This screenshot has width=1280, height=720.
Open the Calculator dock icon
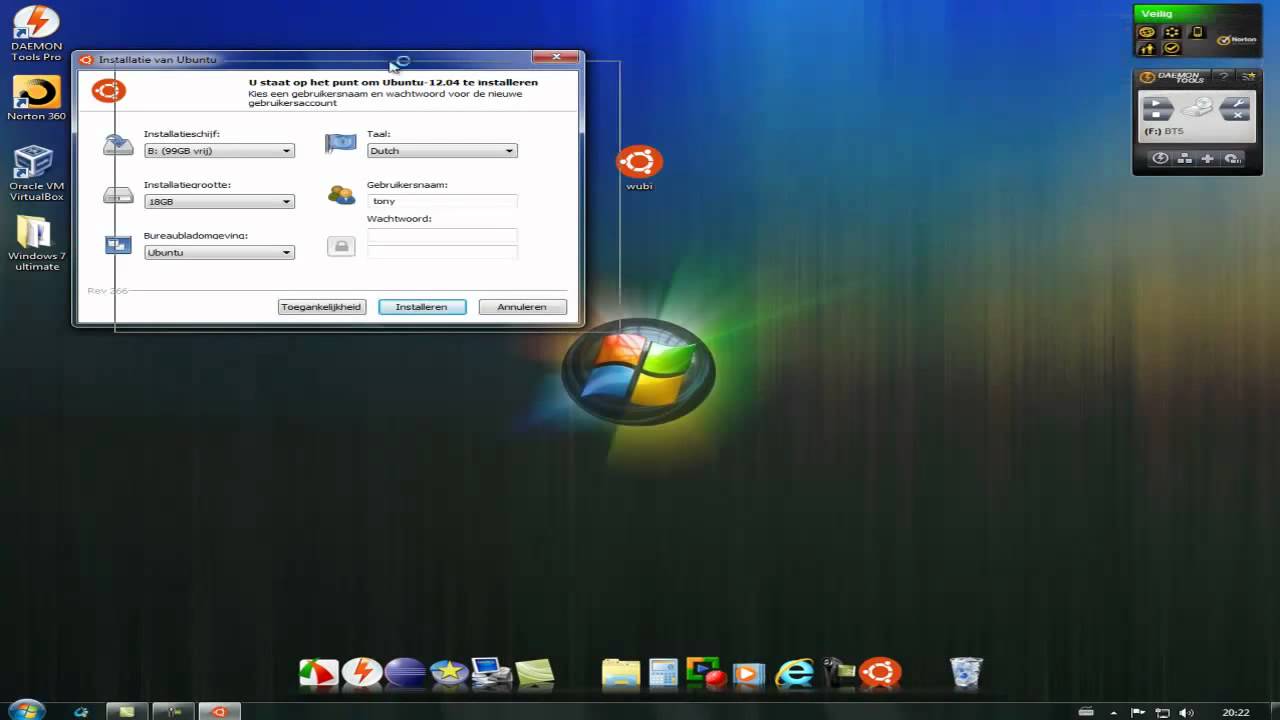coord(663,673)
